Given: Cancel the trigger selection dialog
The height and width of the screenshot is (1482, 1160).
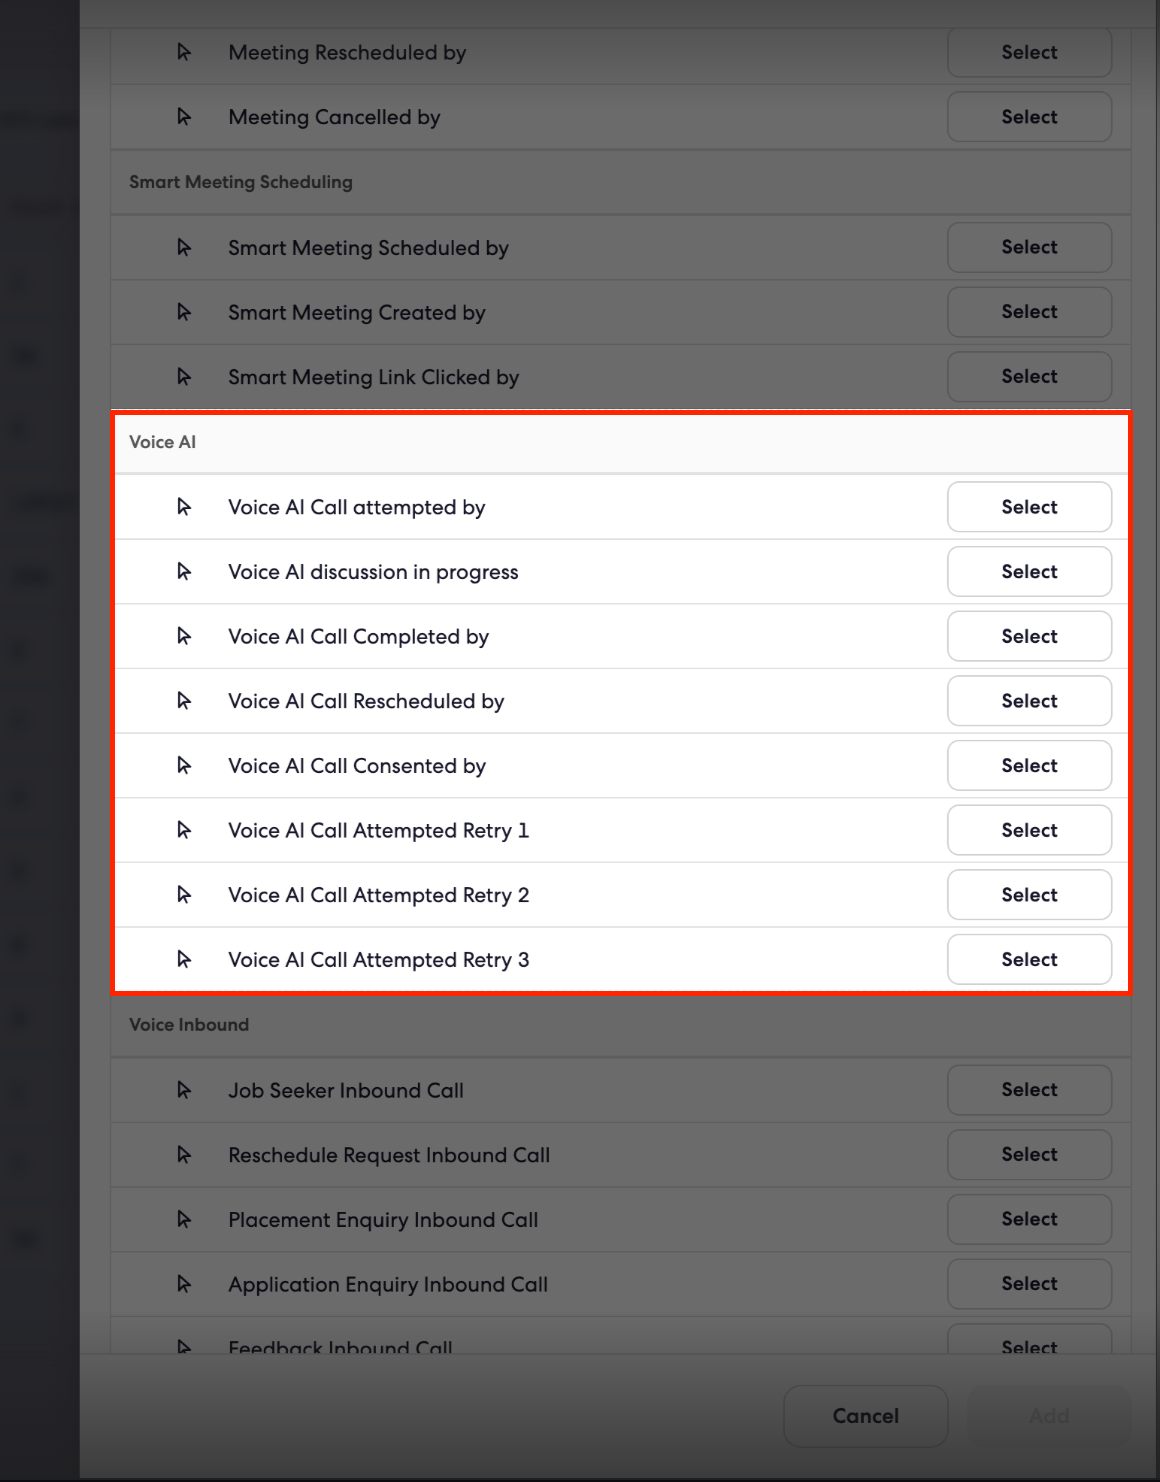Looking at the screenshot, I should click(x=866, y=1416).
